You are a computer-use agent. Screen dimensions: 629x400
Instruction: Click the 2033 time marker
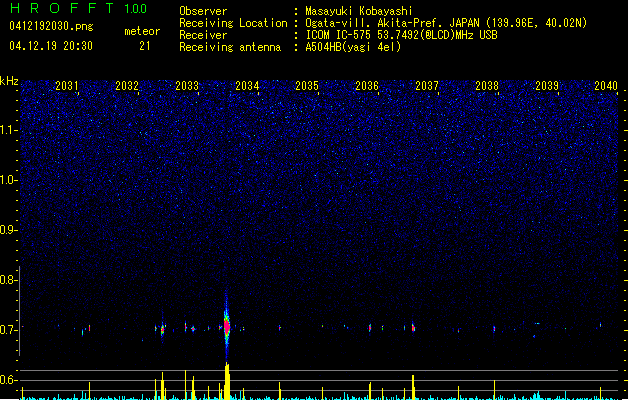click(x=187, y=86)
